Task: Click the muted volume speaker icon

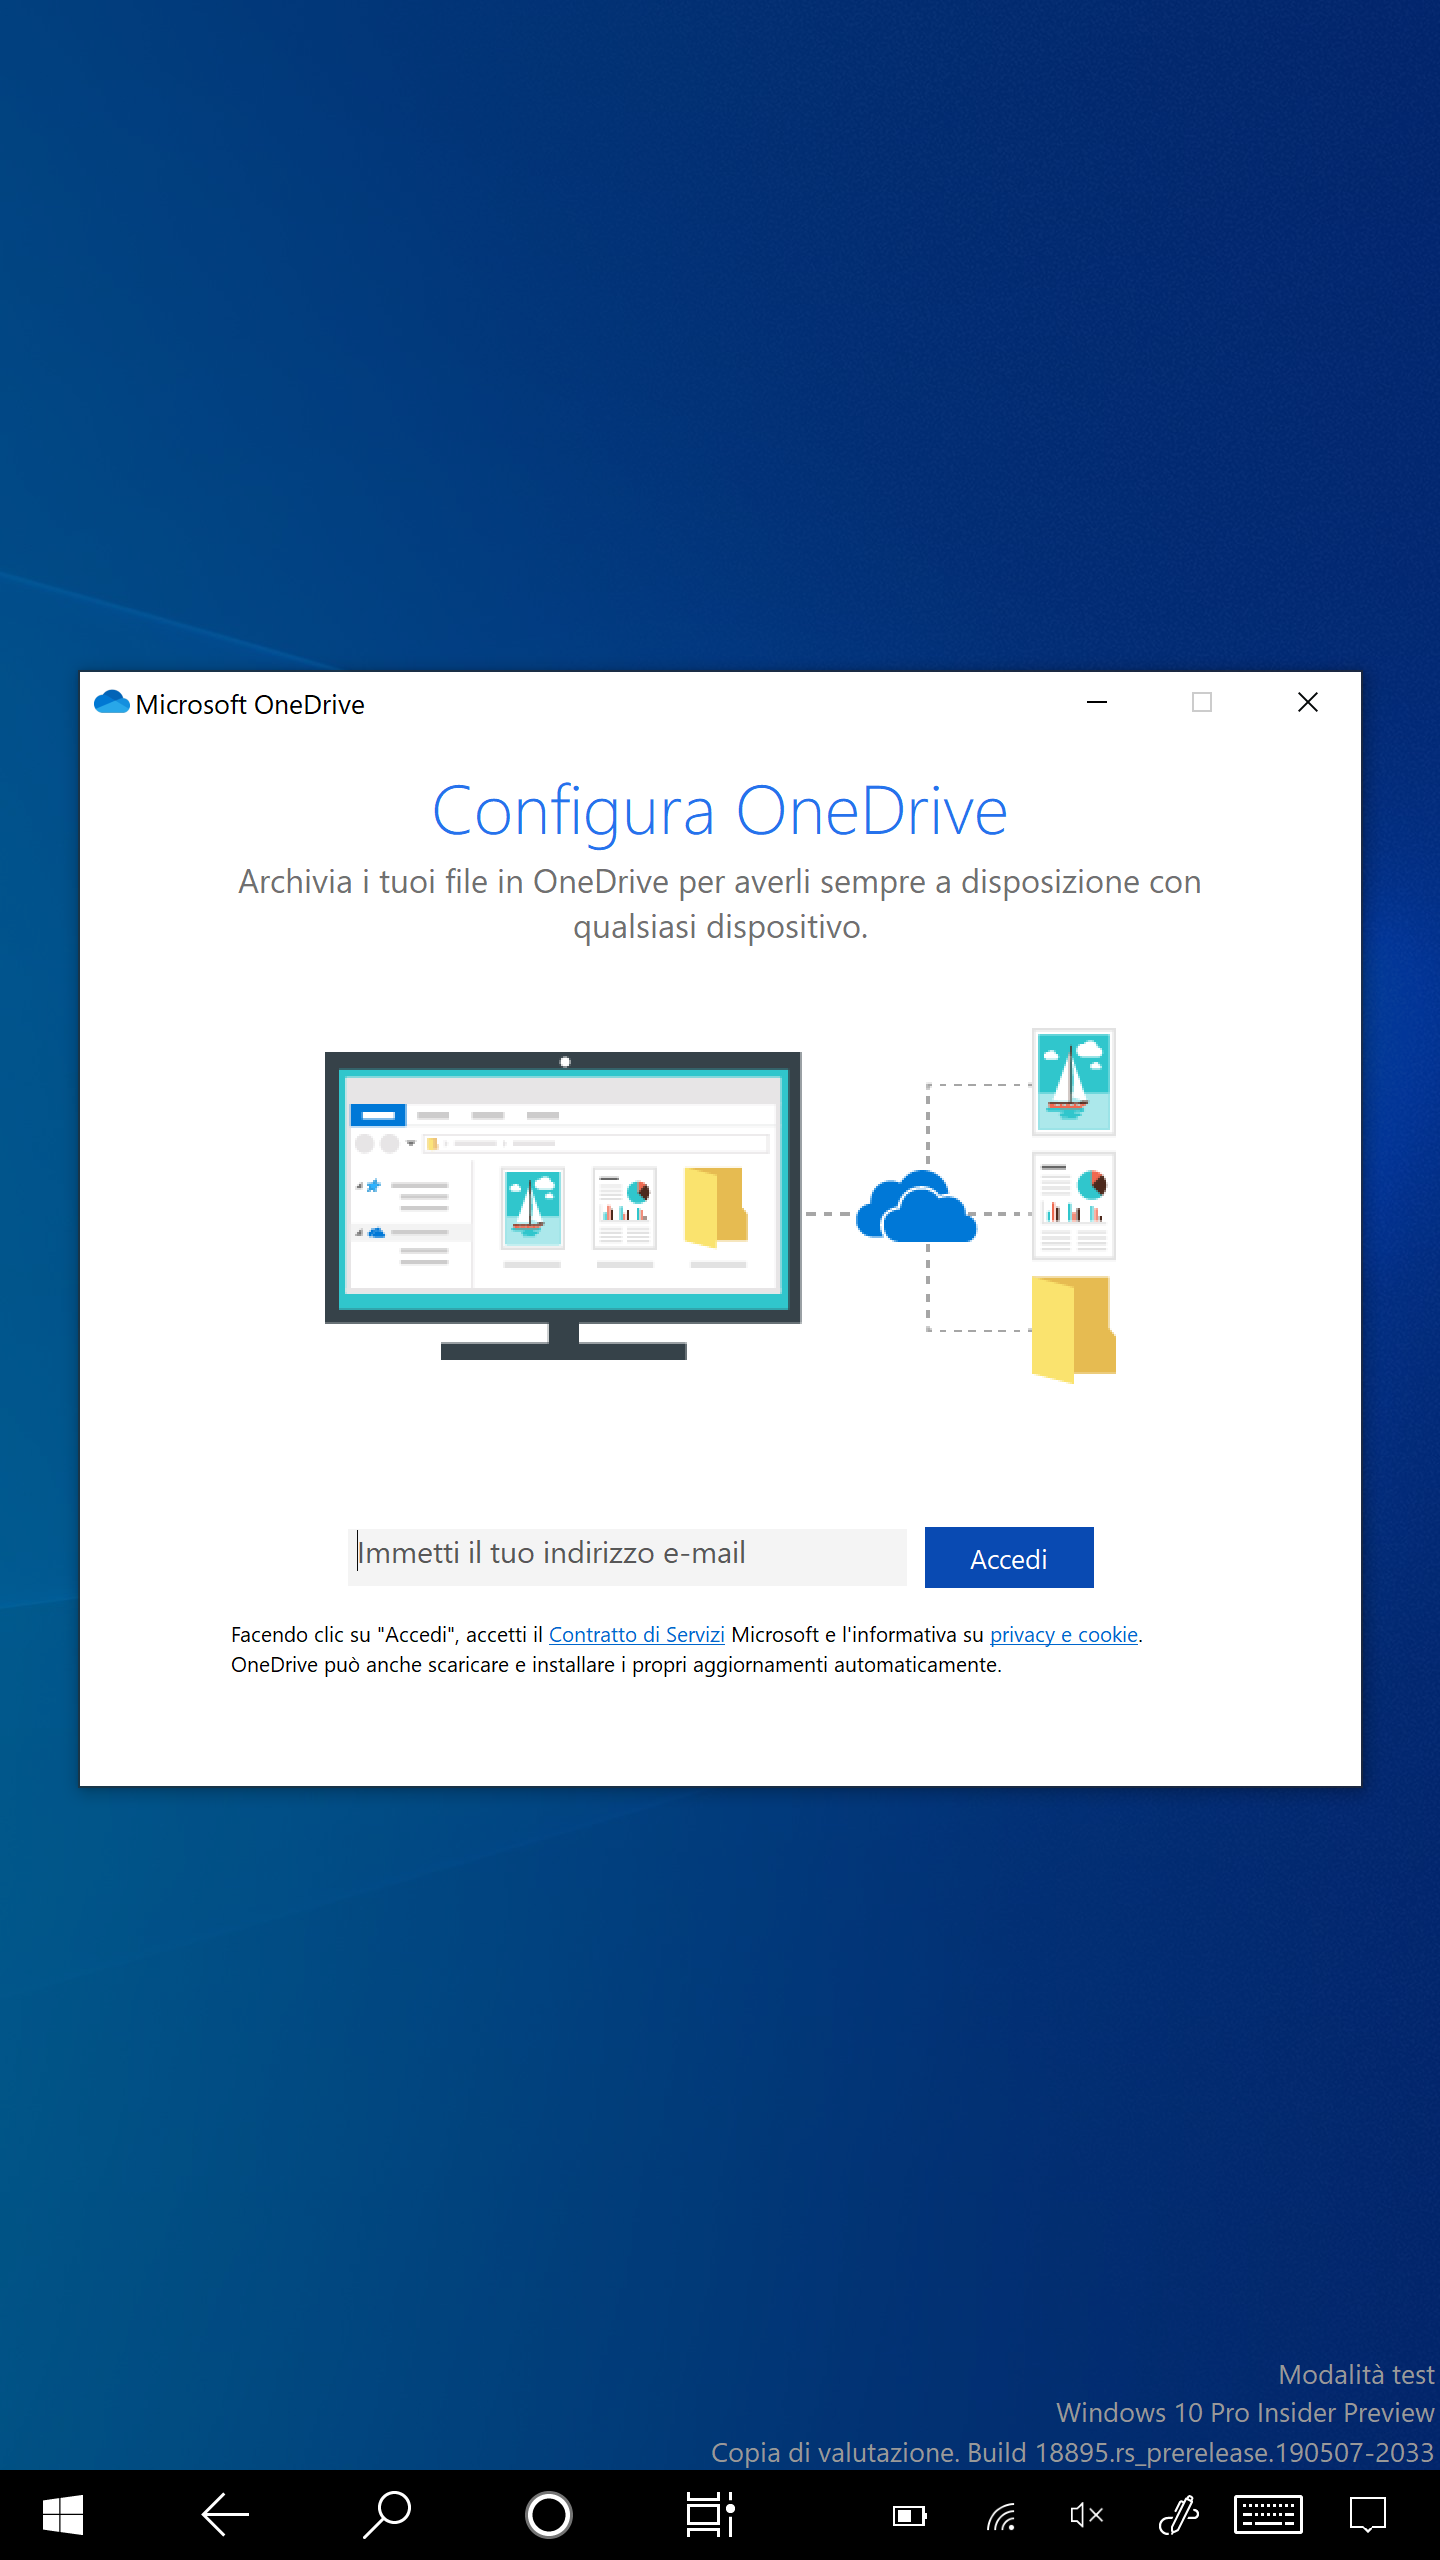Action: (x=1086, y=2515)
